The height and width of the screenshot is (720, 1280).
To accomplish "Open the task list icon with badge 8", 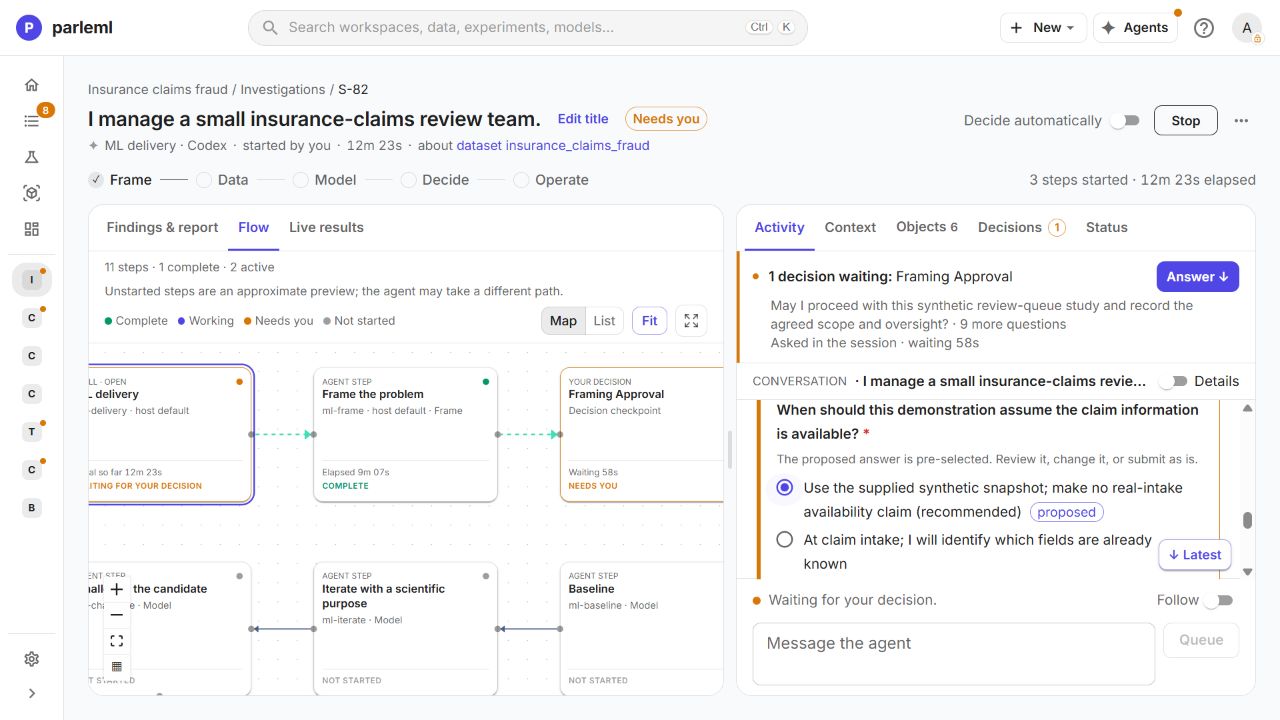I will point(31,121).
